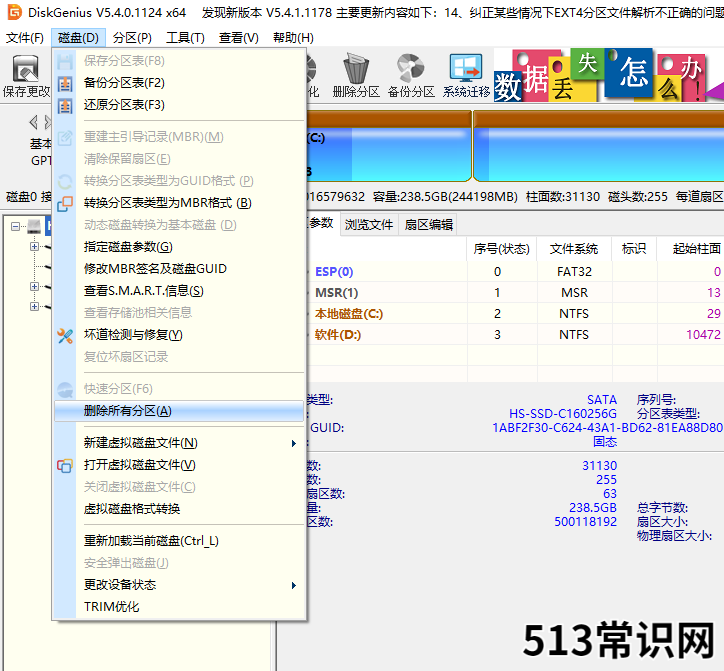724x671 pixels.
Task: Expand the third partition tree node
Action: coord(34,286)
